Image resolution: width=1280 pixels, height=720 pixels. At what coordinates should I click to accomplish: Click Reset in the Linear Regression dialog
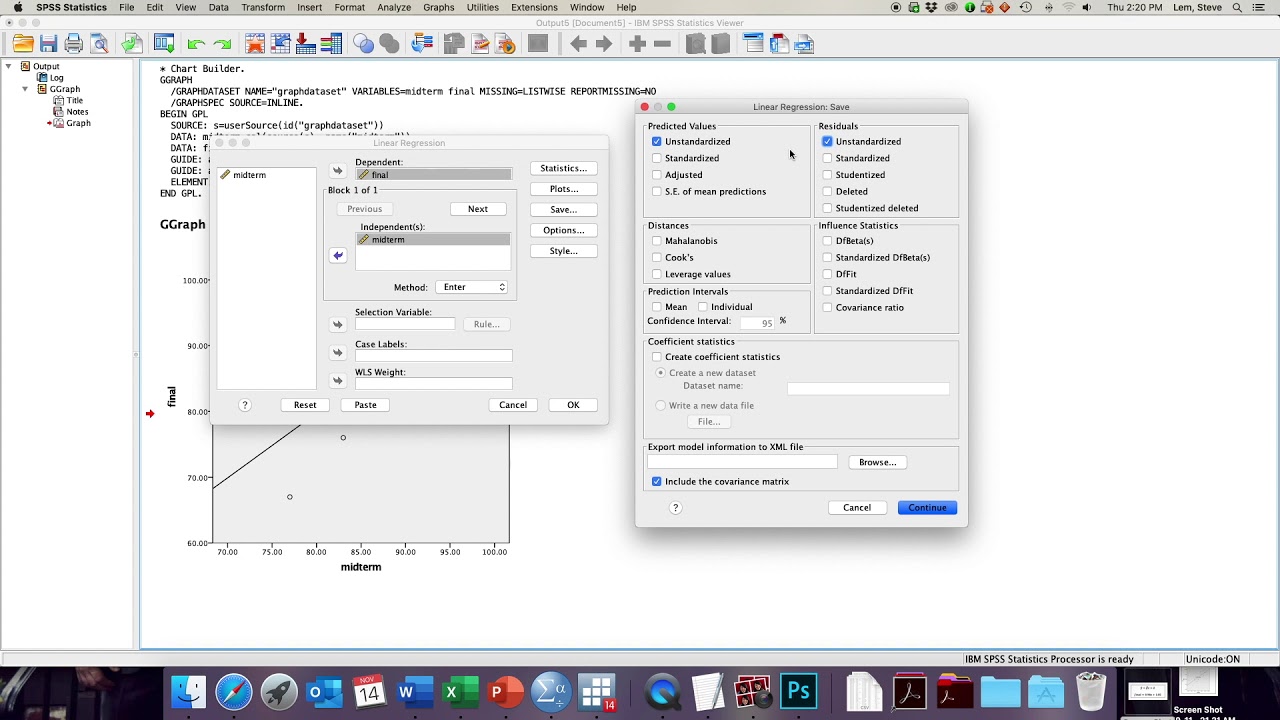(x=305, y=405)
